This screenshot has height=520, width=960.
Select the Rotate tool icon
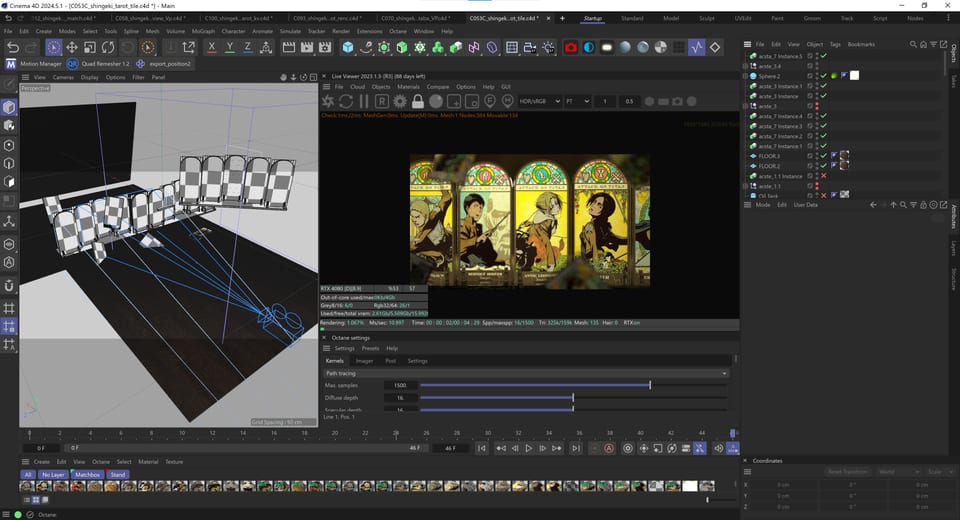pos(108,47)
